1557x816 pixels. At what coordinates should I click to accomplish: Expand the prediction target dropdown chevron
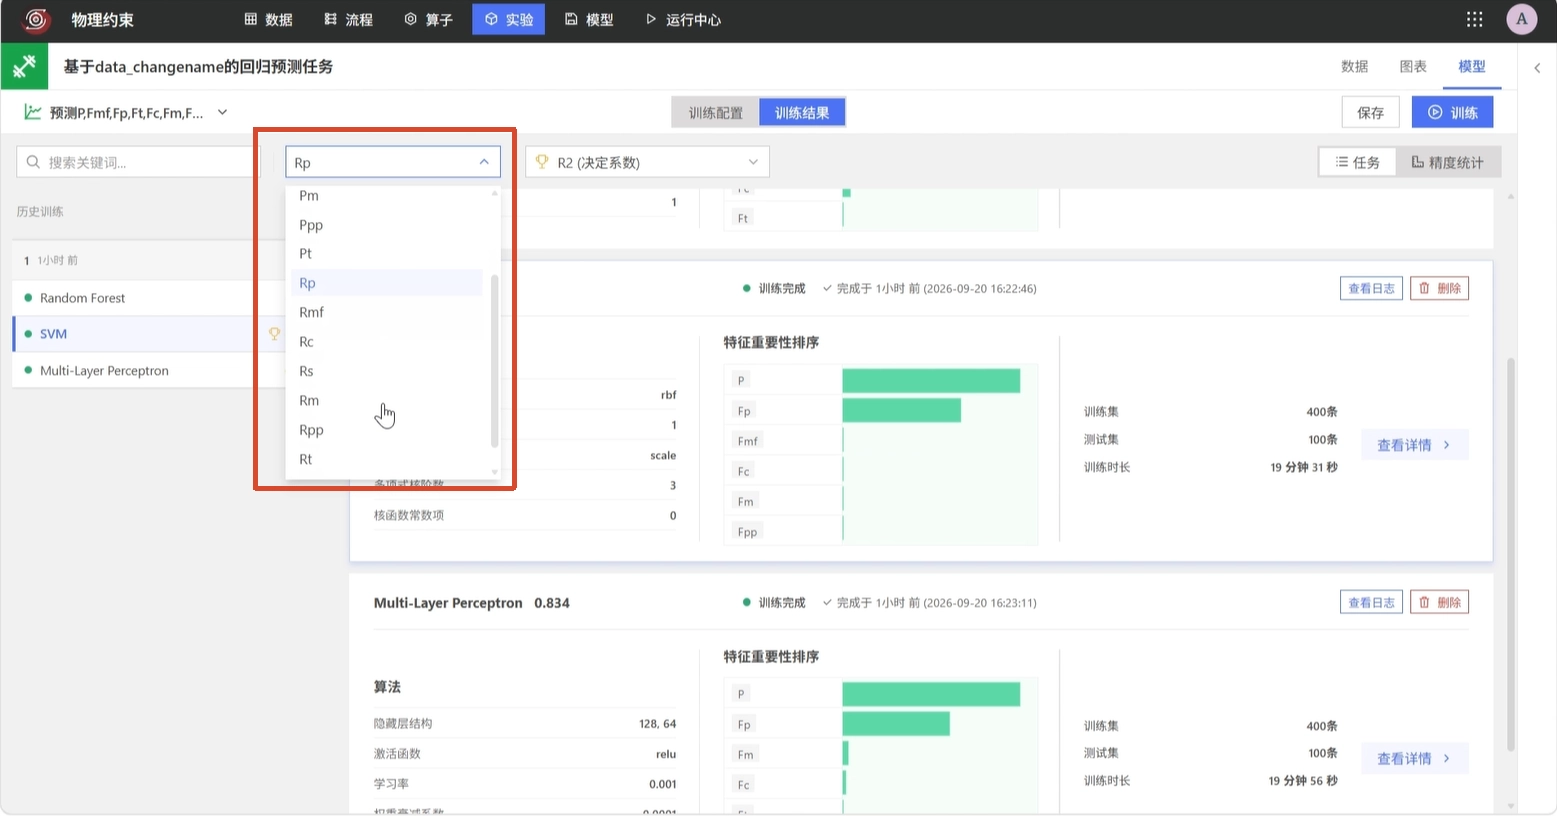[x=222, y=112]
